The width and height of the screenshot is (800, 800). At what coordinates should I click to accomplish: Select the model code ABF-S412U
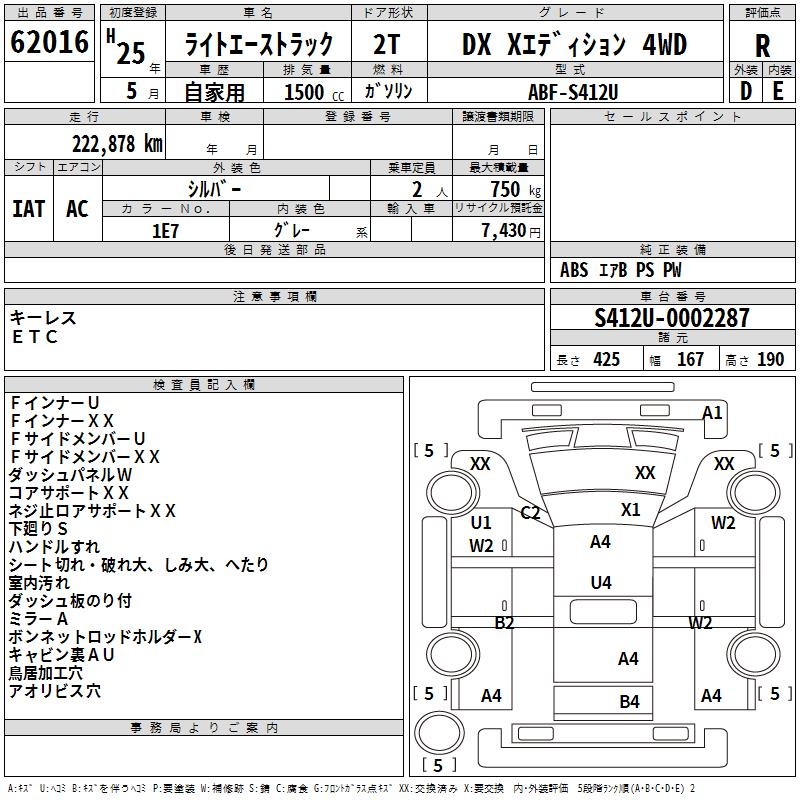pyautogui.click(x=574, y=90)
